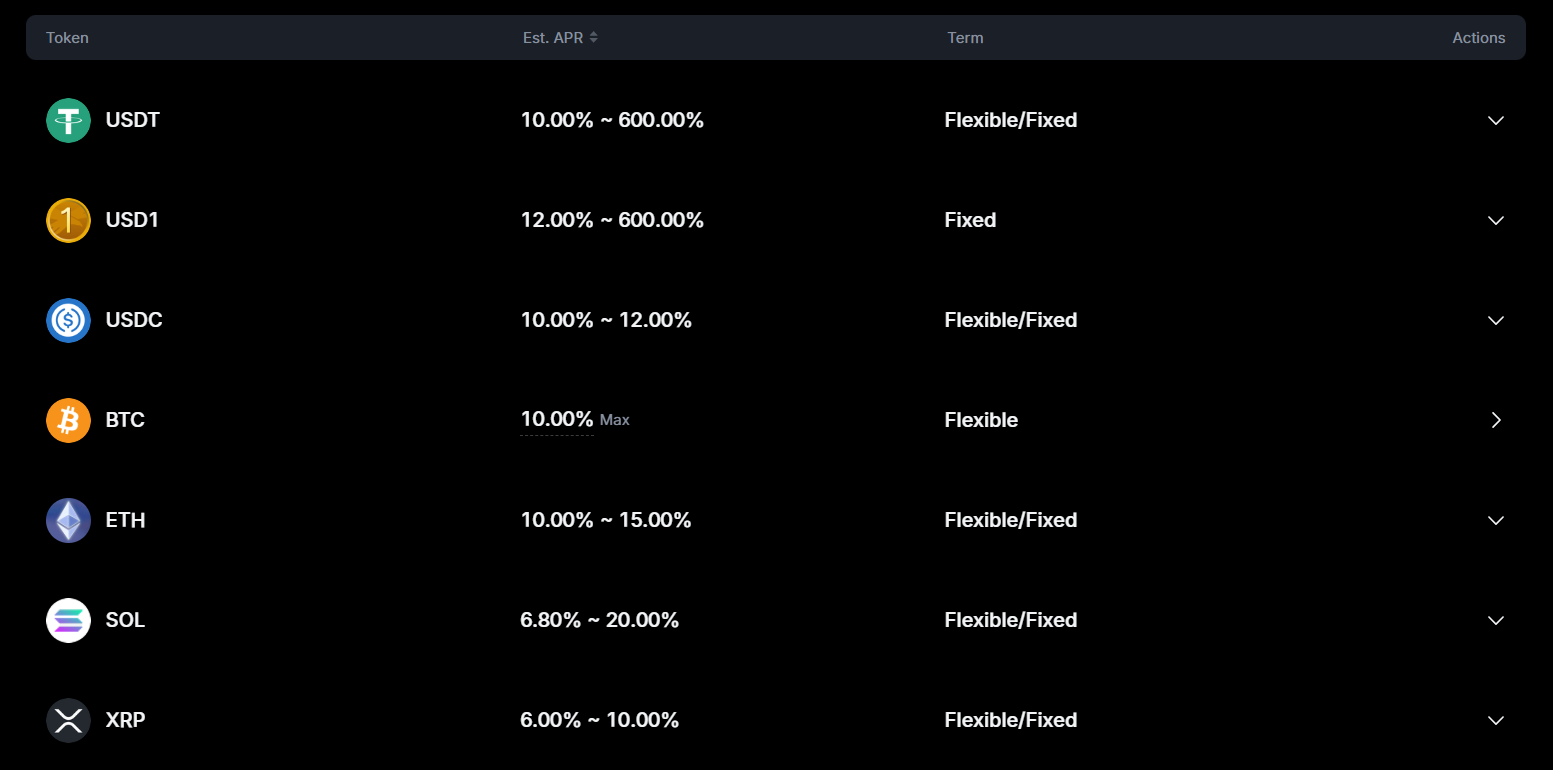
Task: Click the Ethereum diamond icon
Action: point(68,520)
